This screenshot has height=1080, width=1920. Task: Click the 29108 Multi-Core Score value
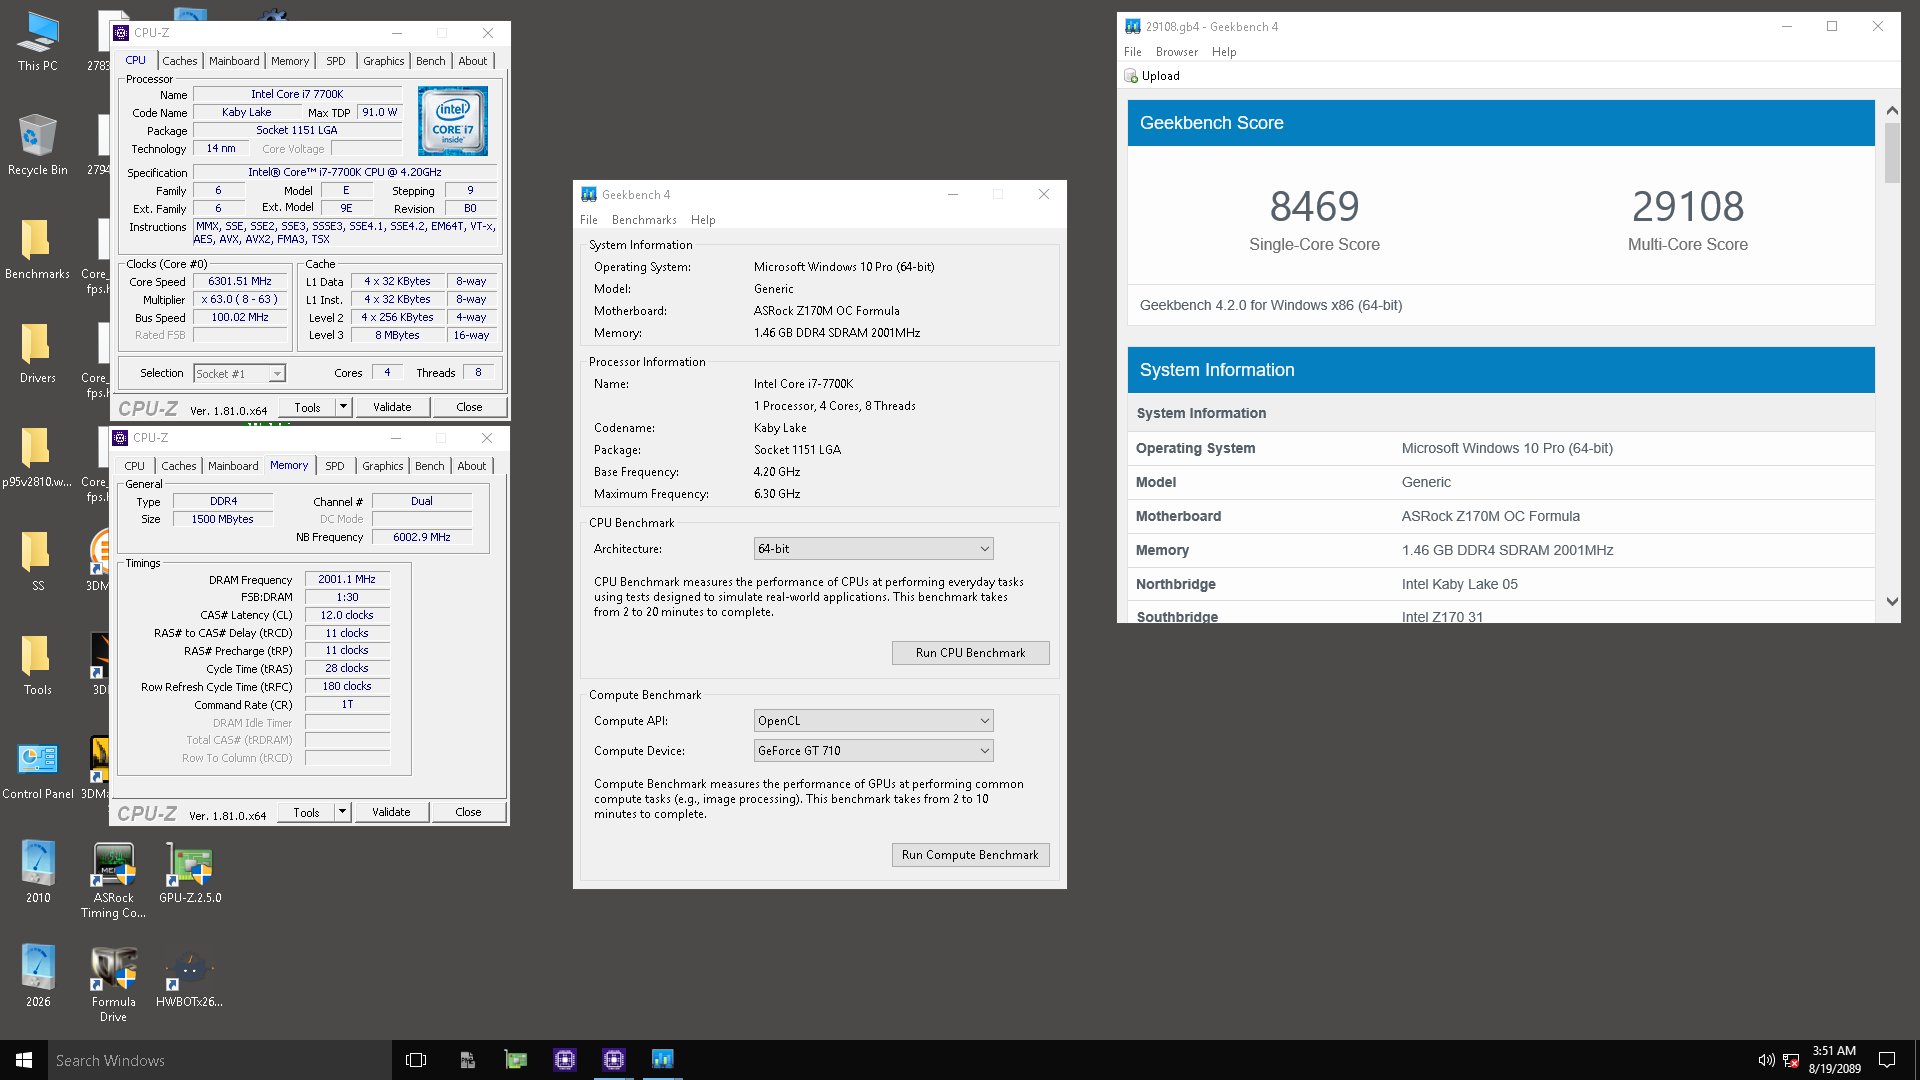point(1688,207)
